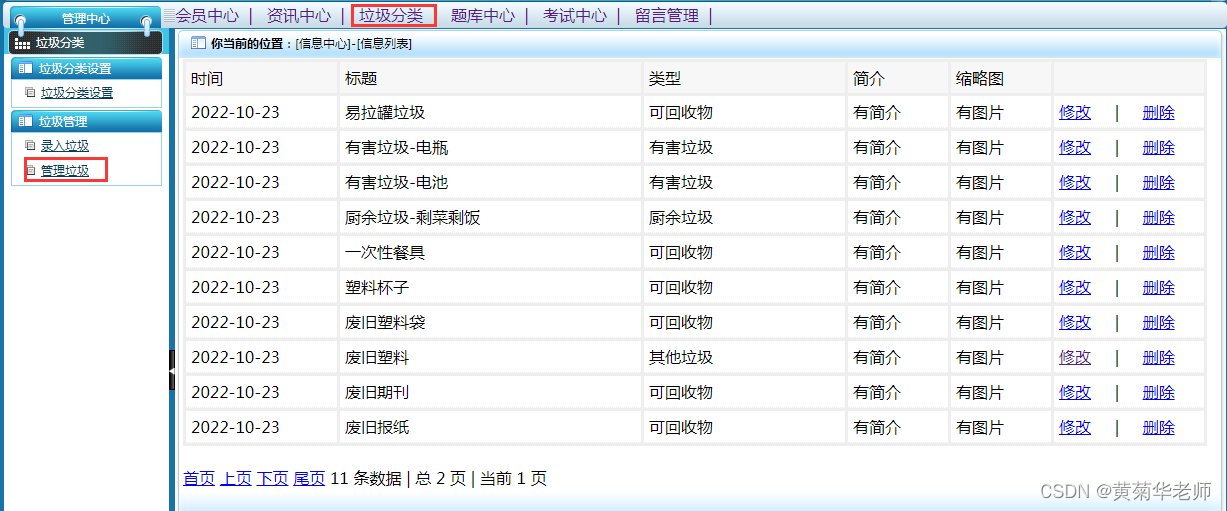The height and width of the screenshot is (511, 1227).
Task: Open the 会员中心 tab
Action: pos(207,15)
